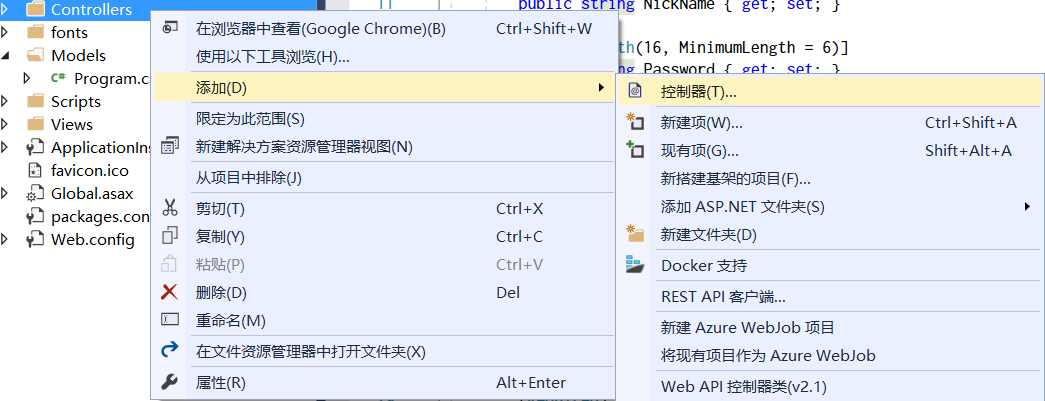This screenshot has height=401, width=1045.
Task: Choose 从项目中排除(J) menu entry
Action: [x=249, y=178]
